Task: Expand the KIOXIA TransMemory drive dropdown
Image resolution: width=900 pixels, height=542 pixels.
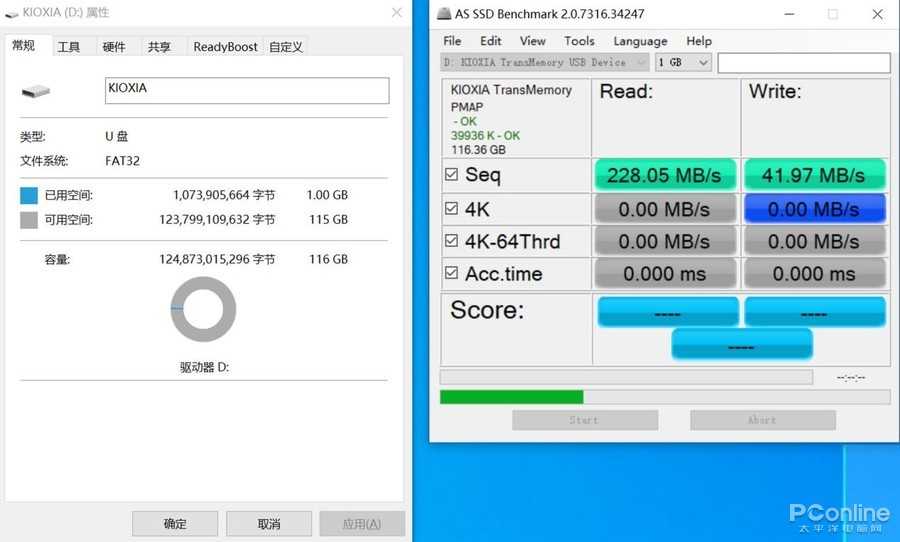Action: tap(544, 62)
